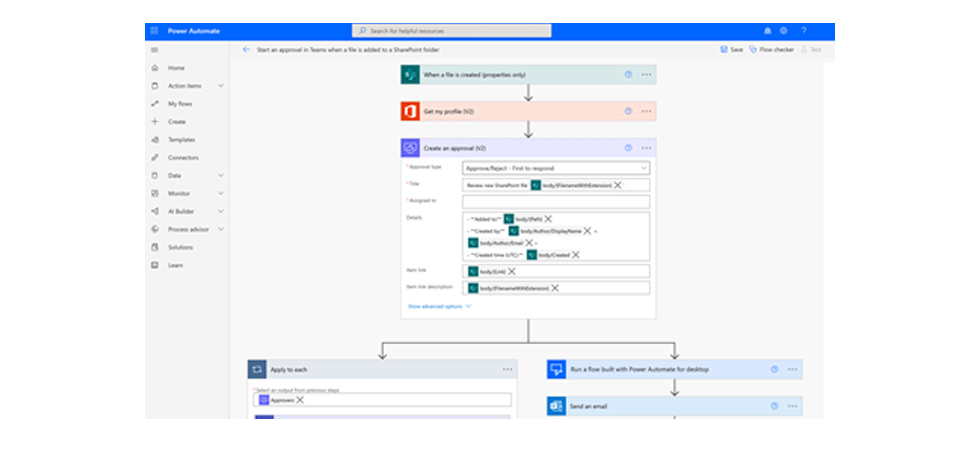Click the Office 365 Get my profile icon

pos(409,111)
